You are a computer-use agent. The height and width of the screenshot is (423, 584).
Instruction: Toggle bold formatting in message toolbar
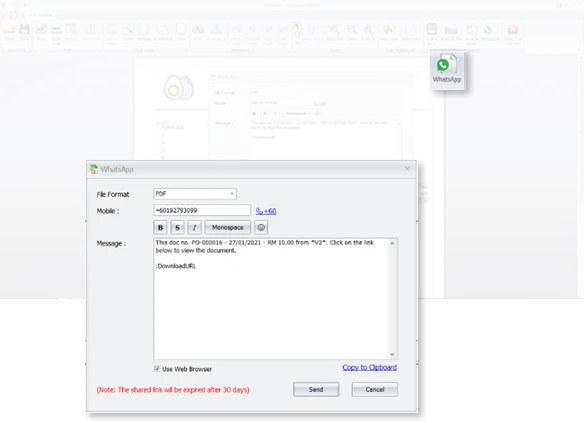click(160, 228)
